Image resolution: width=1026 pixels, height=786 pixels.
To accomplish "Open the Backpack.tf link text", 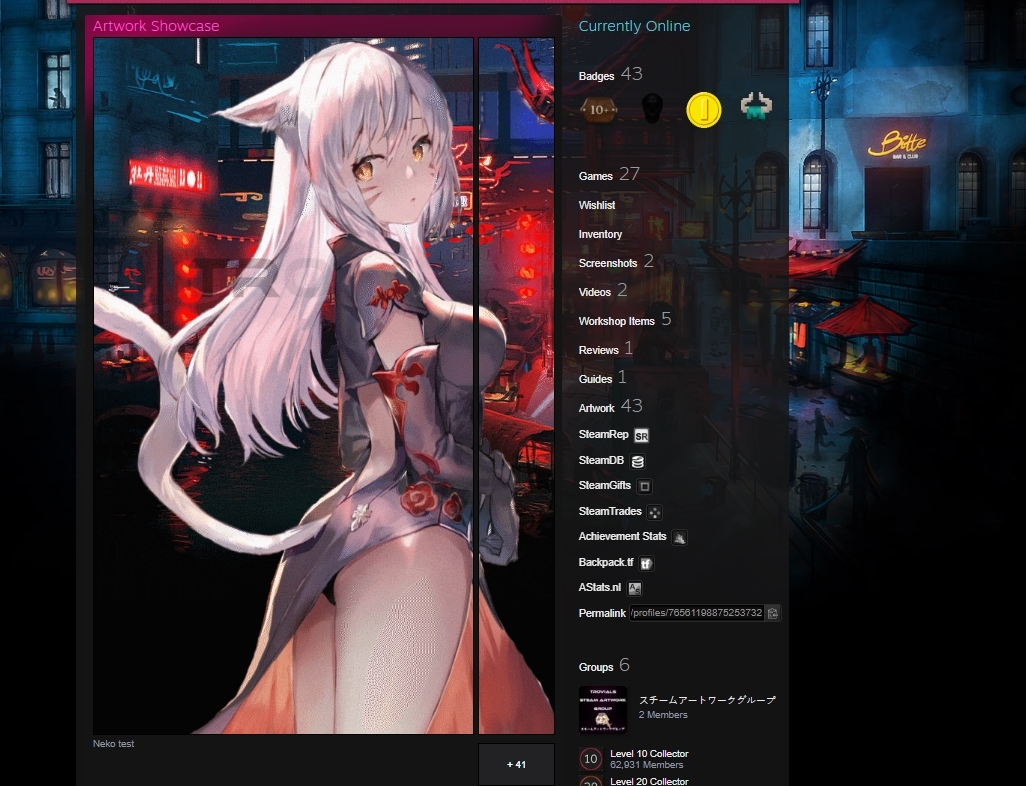I will 606,562.
